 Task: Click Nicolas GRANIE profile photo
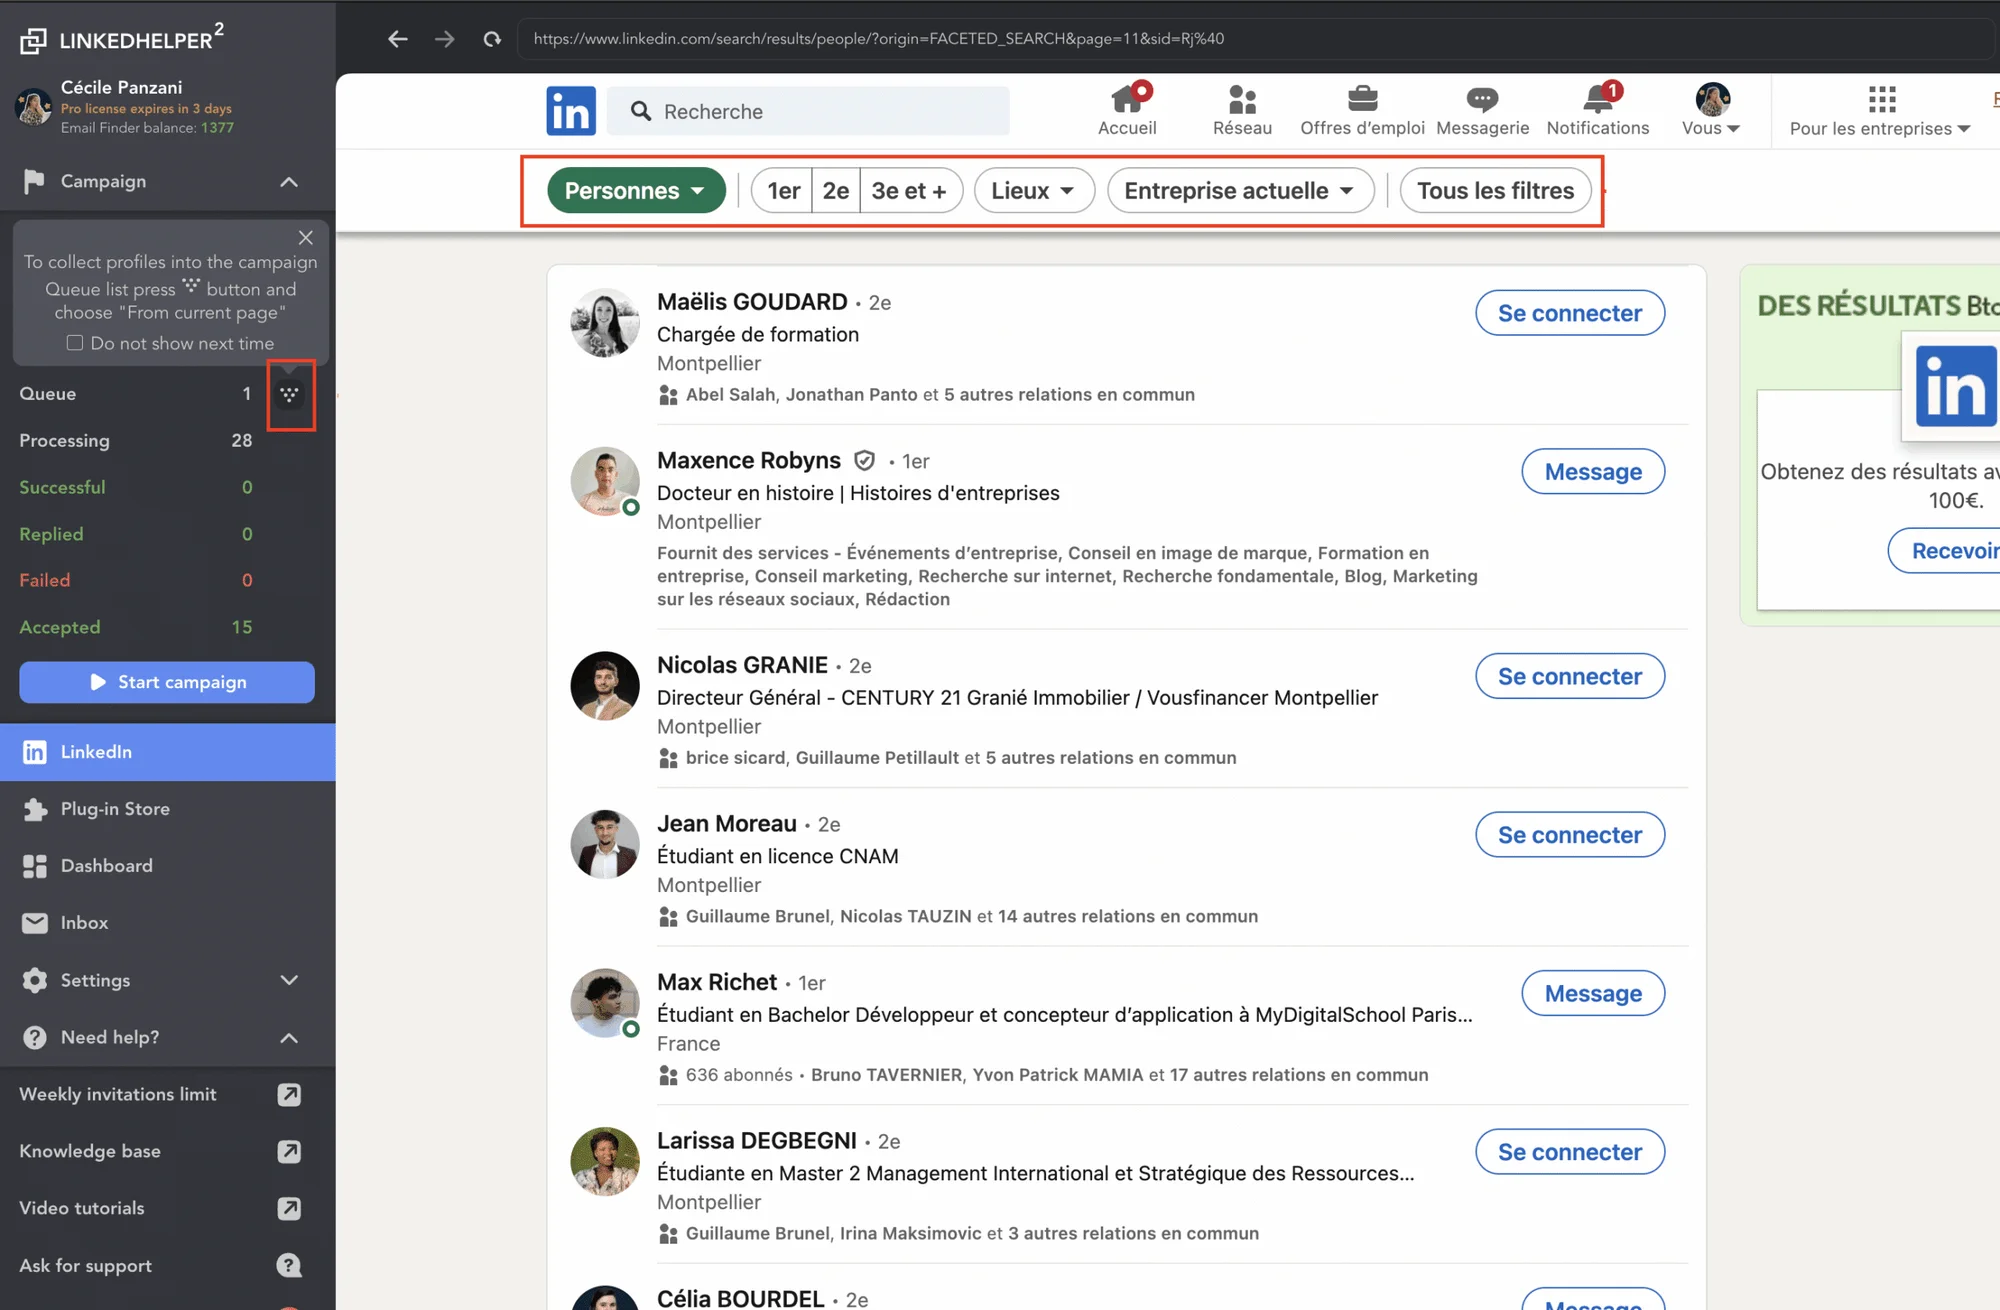tap(605, 686)
